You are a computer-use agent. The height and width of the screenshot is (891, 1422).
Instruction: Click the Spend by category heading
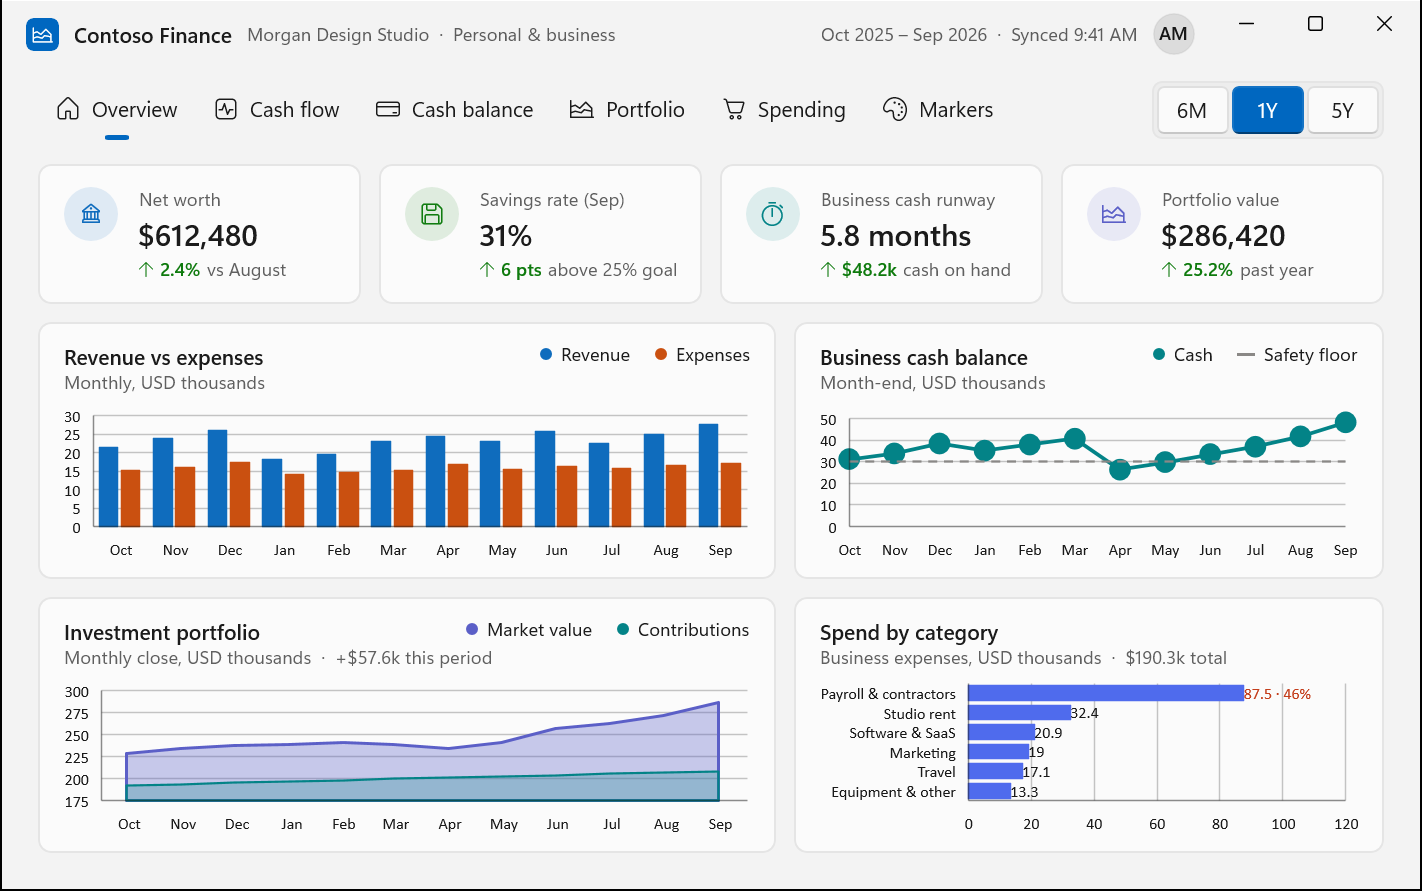909,633
